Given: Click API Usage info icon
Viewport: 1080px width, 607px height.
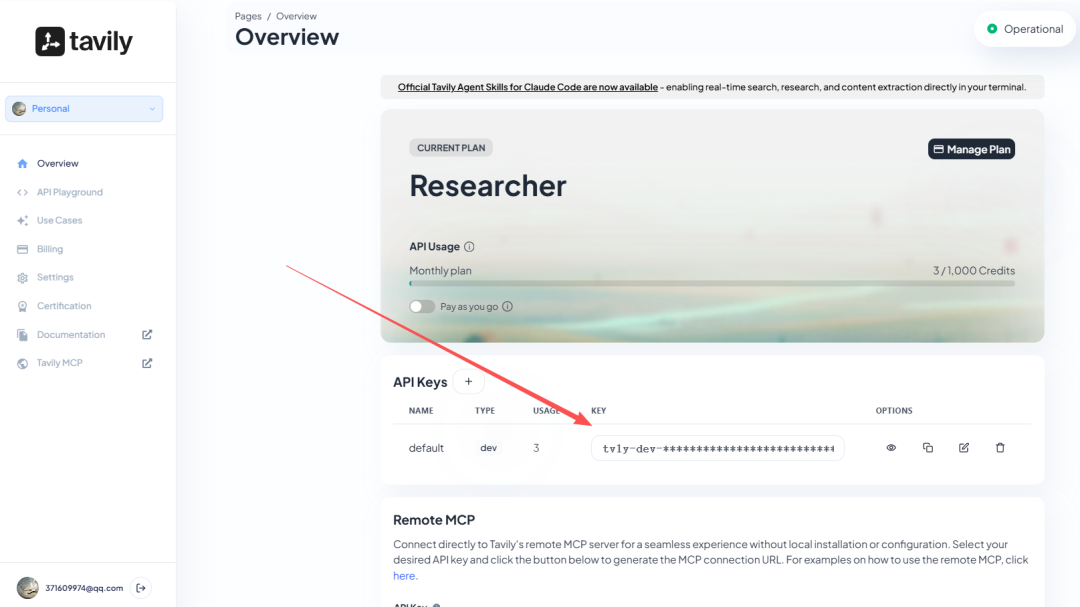Looking at the screenshot, I should (x=469, y=247).
